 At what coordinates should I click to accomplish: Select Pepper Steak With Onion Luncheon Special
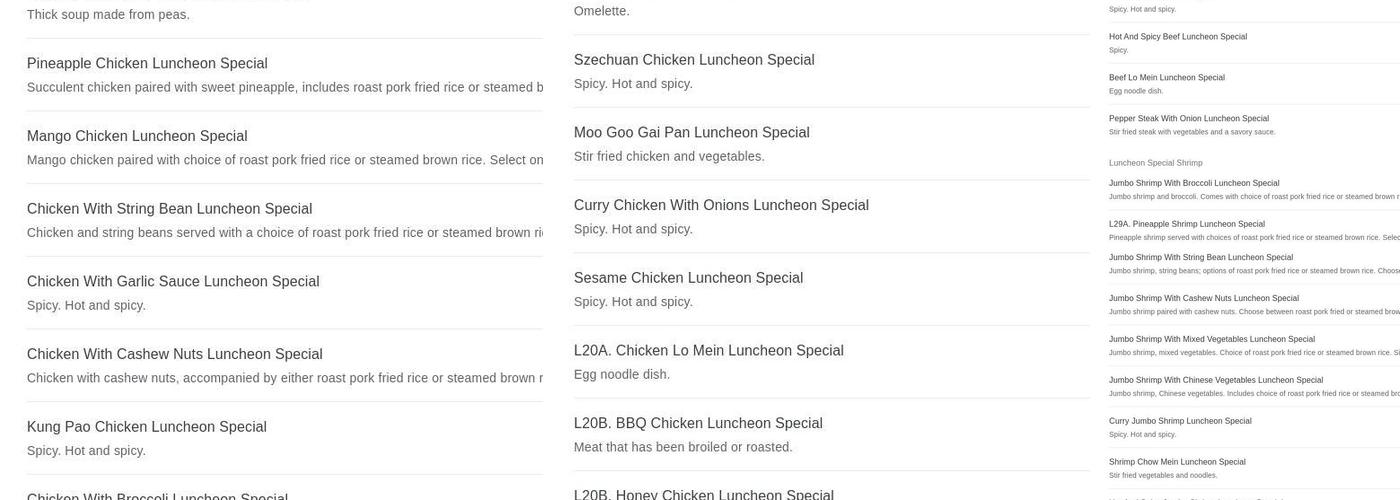(x=1188, y=119)
